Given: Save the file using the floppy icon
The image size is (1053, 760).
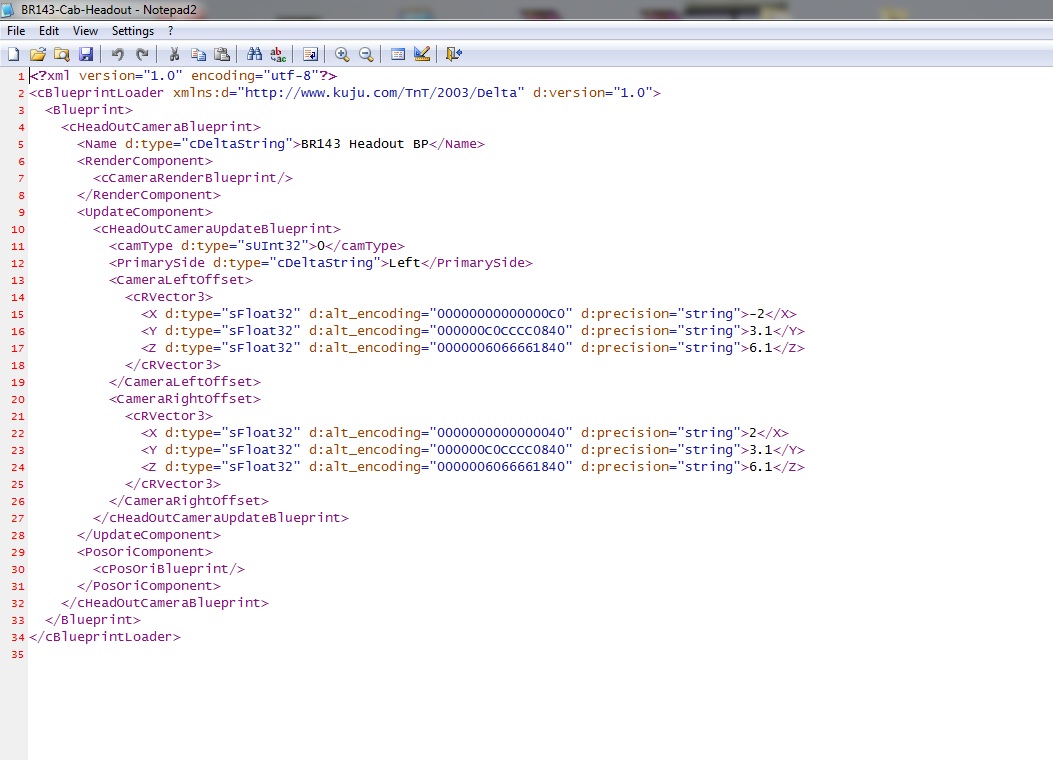Looking at the screenshot, I should coord(86,54).
